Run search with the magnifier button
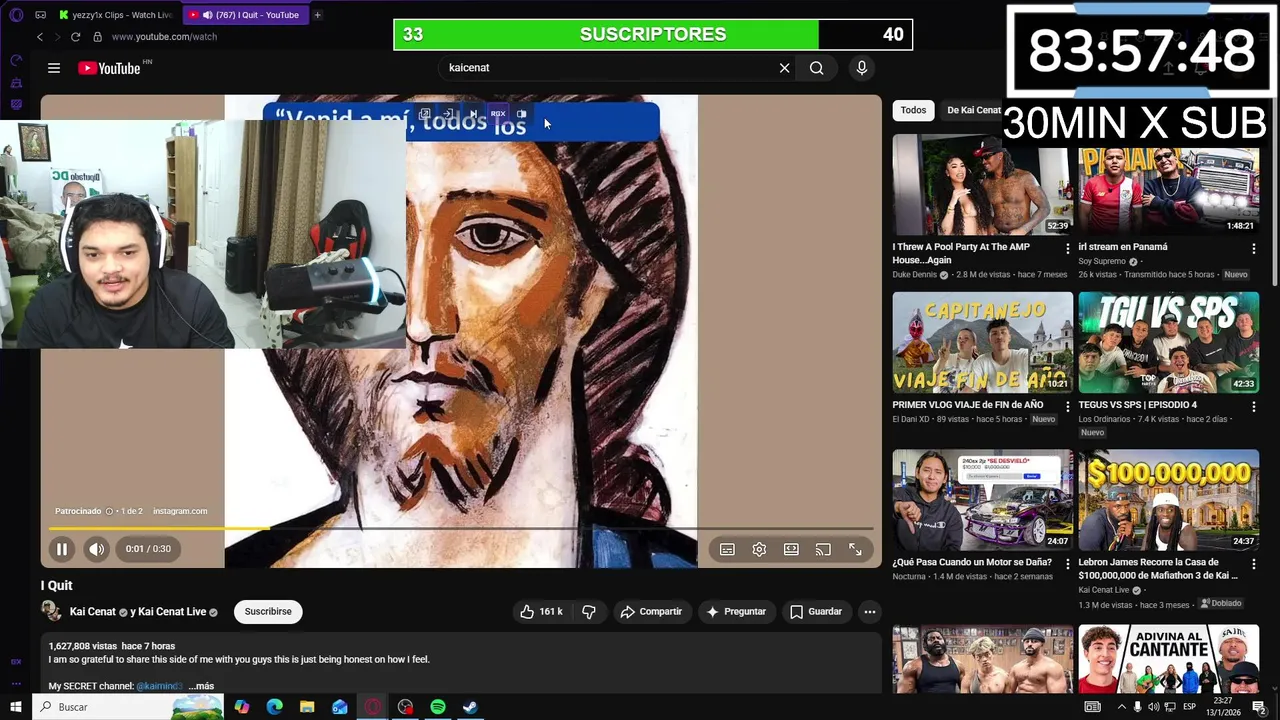 pyautogui.click(x=817, y=68)
